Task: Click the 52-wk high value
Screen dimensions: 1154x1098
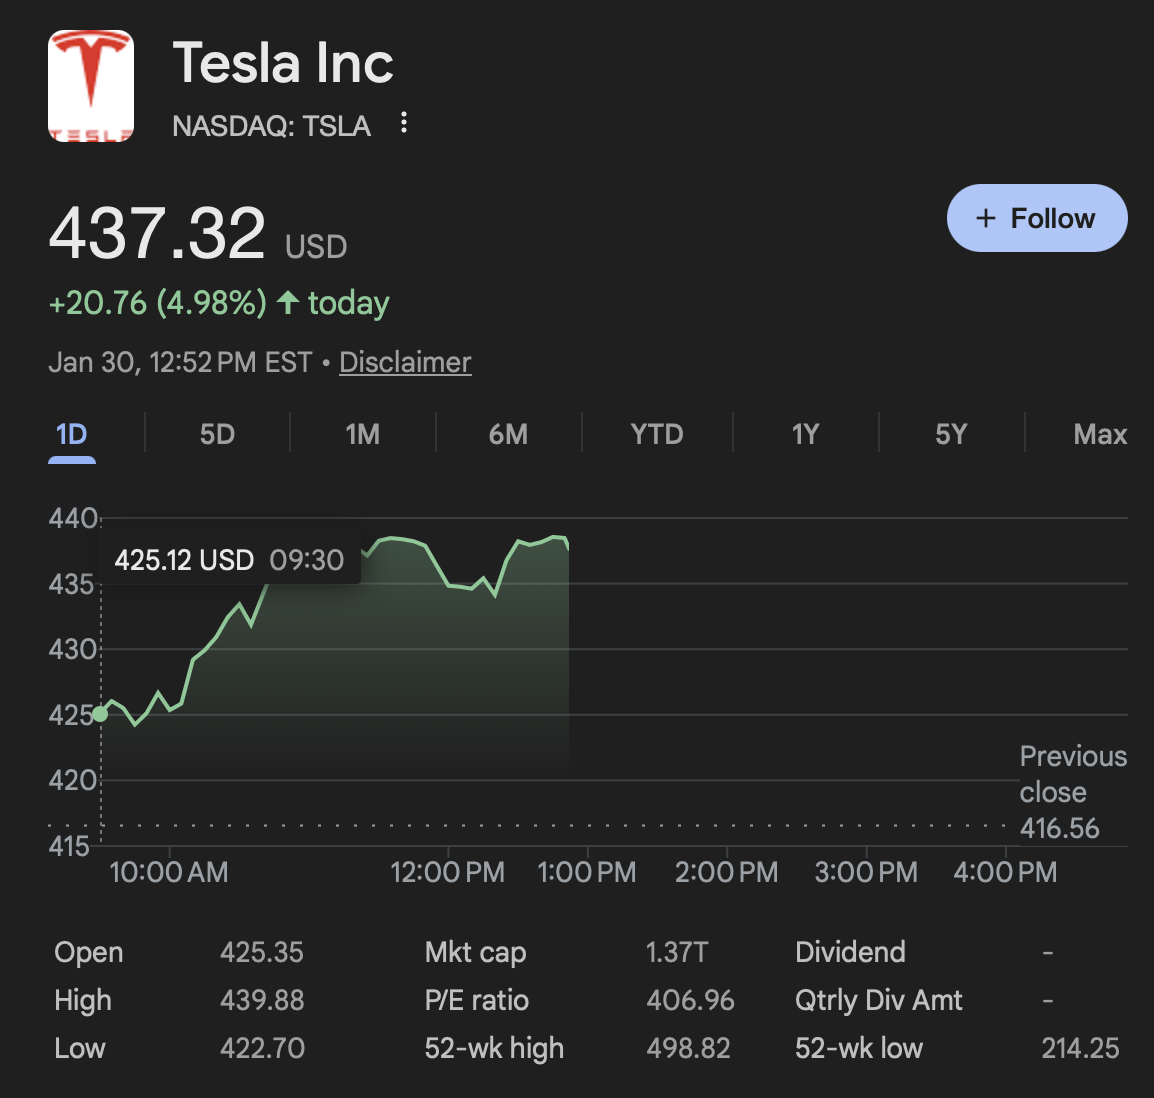Action: (688, 1048)
